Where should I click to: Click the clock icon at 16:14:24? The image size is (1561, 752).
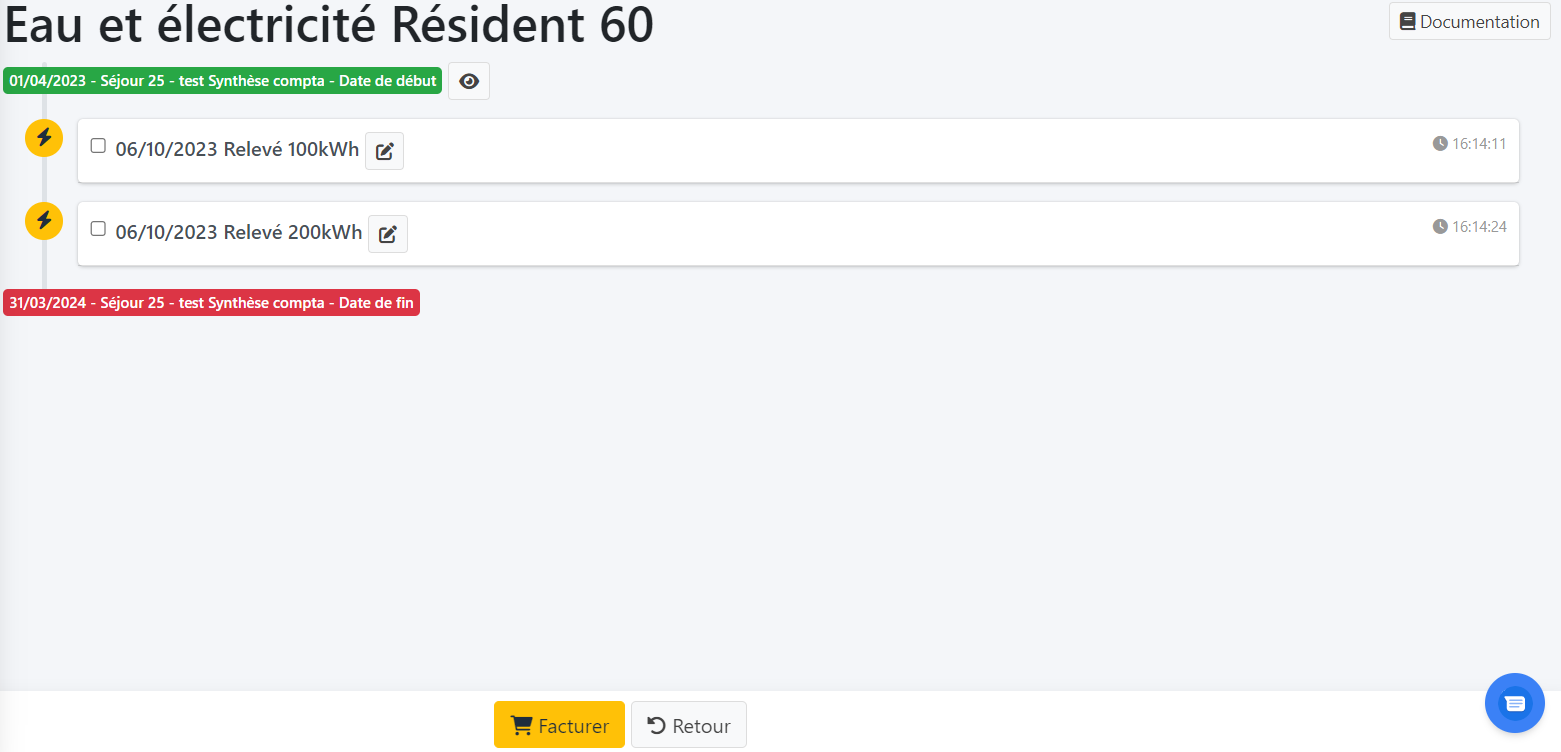click(x=1440, y=227)
